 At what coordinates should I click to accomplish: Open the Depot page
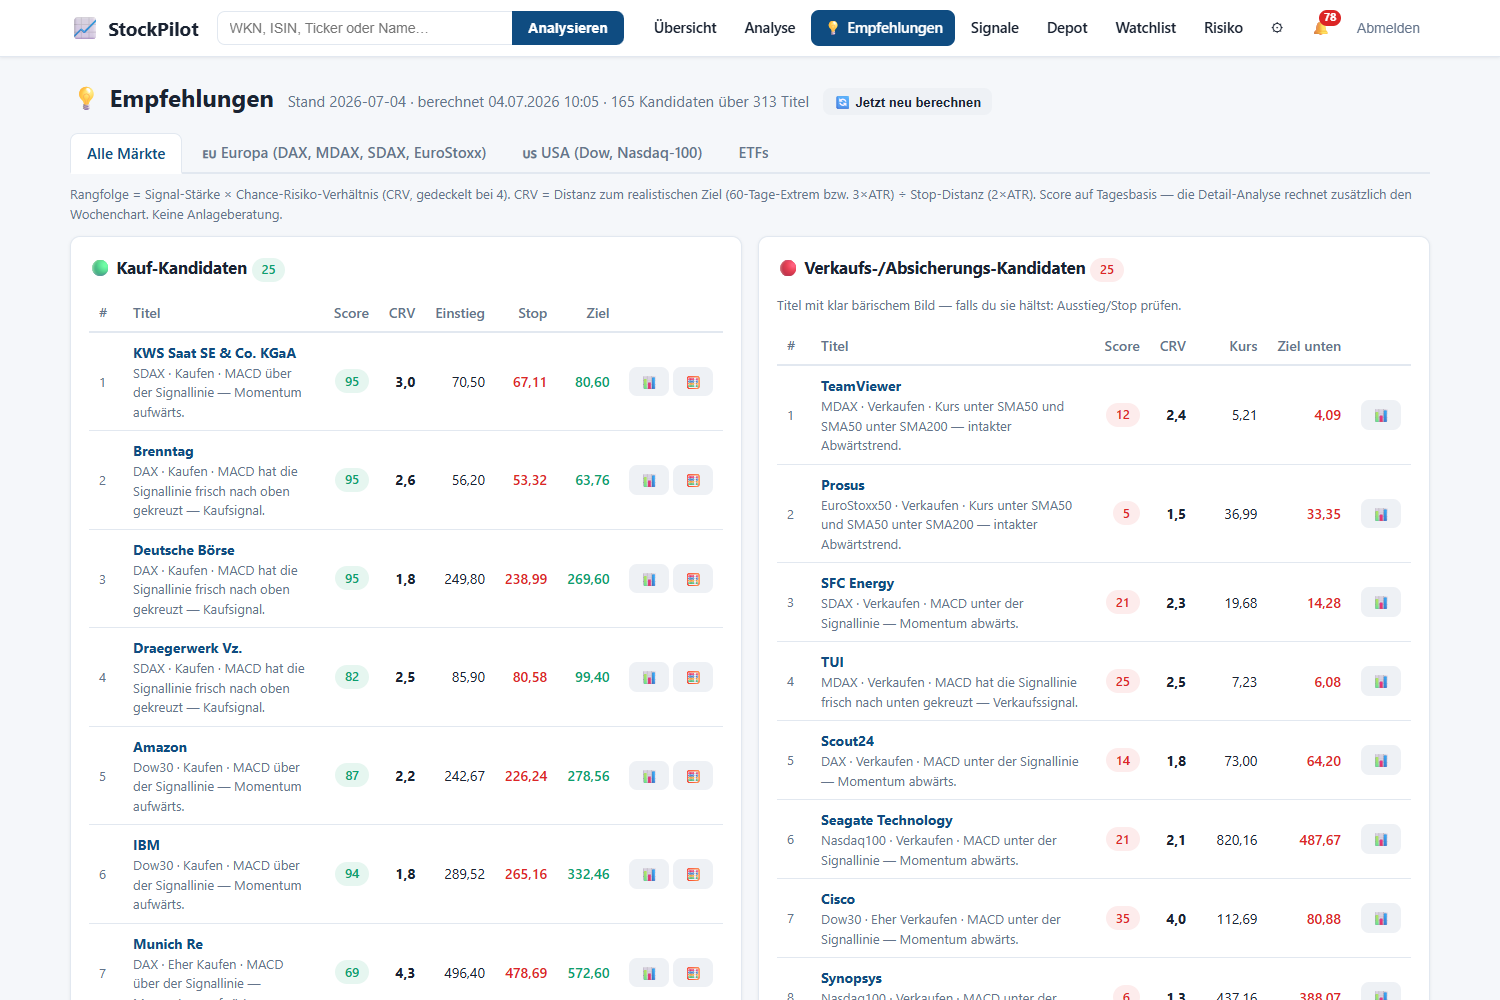point(1067,28)
